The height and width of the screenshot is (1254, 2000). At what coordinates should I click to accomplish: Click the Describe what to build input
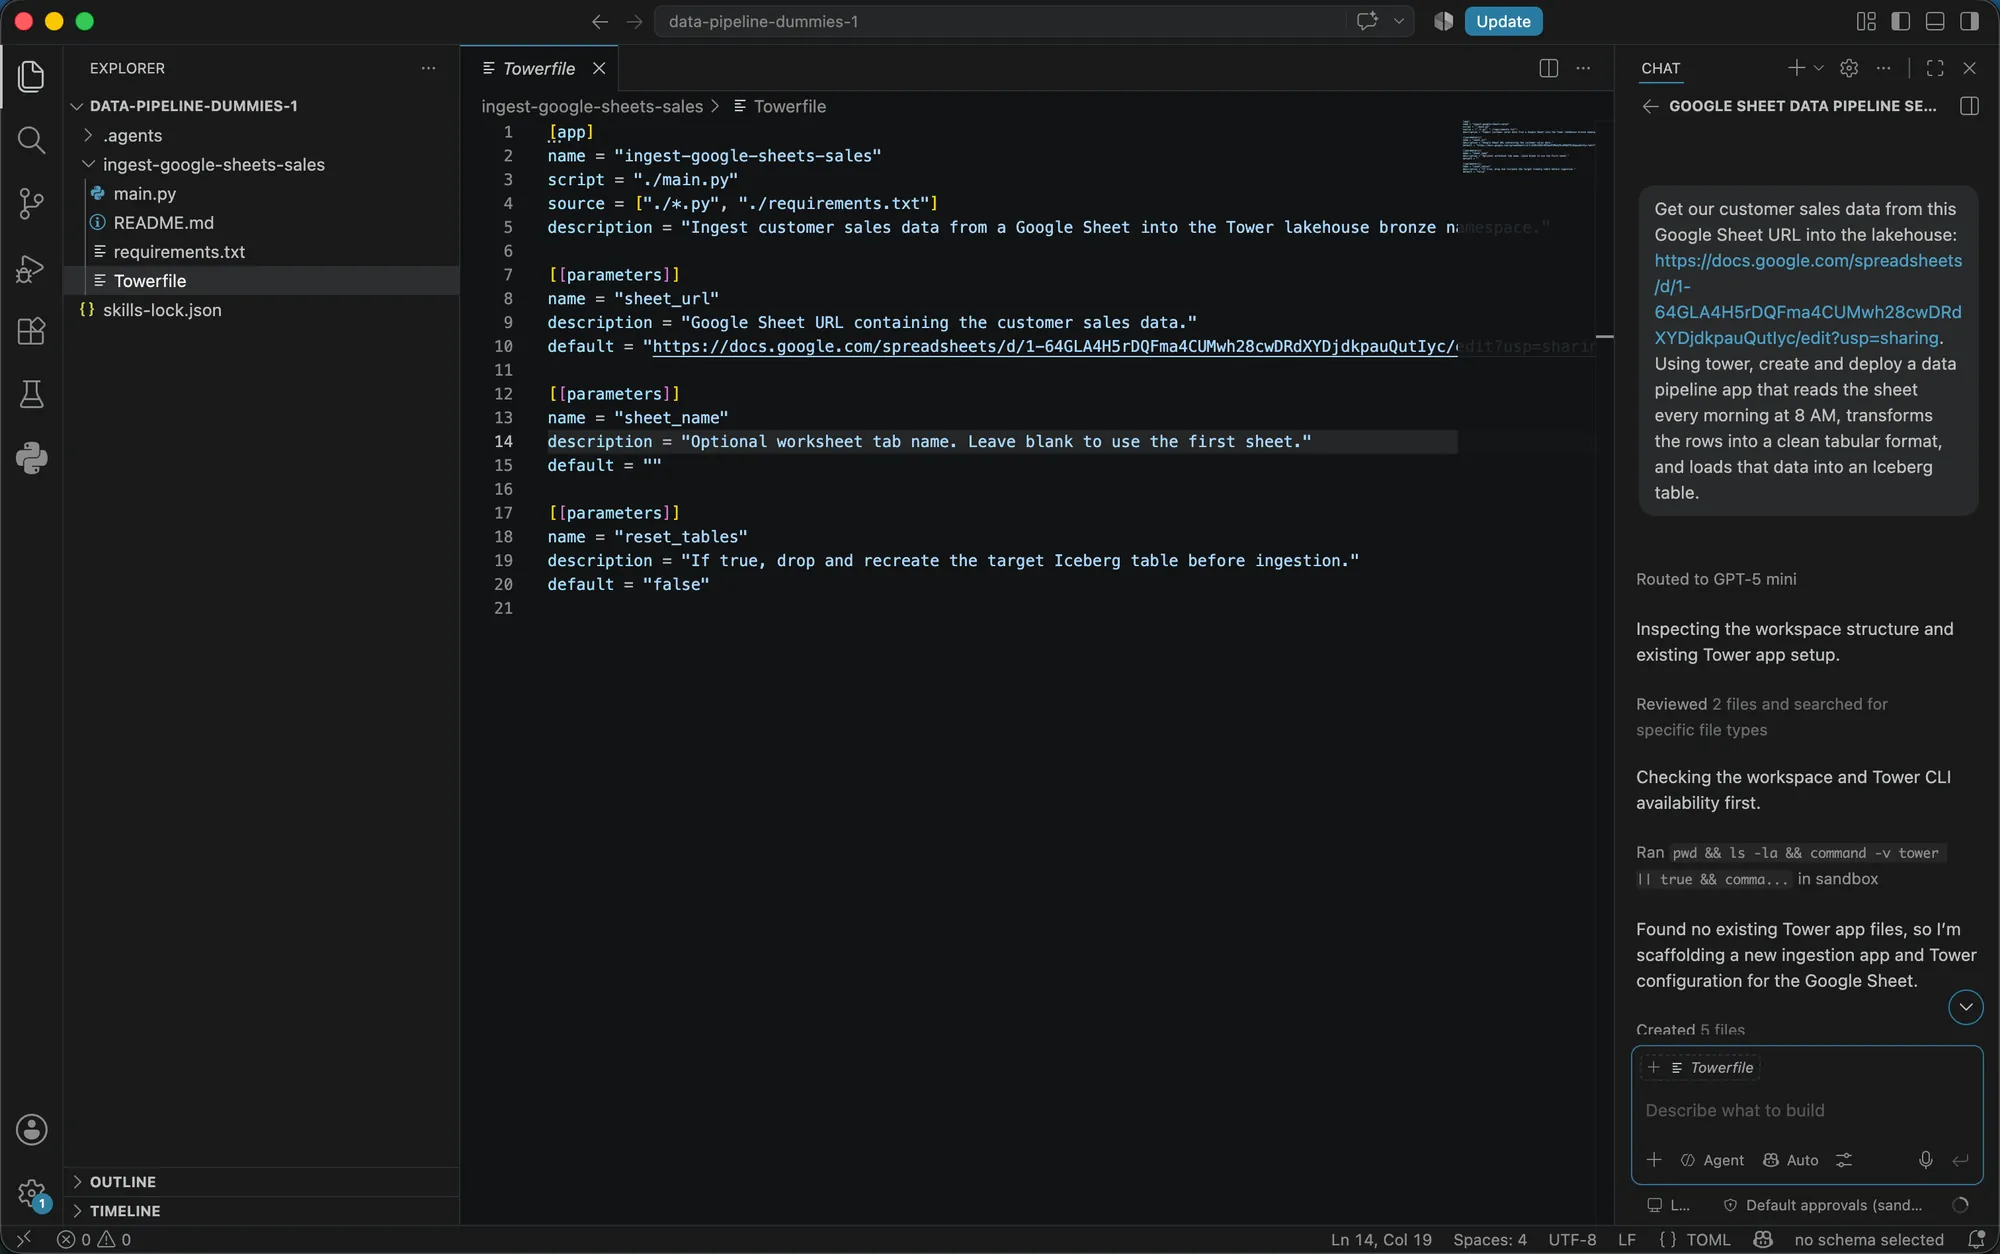1806,1110
